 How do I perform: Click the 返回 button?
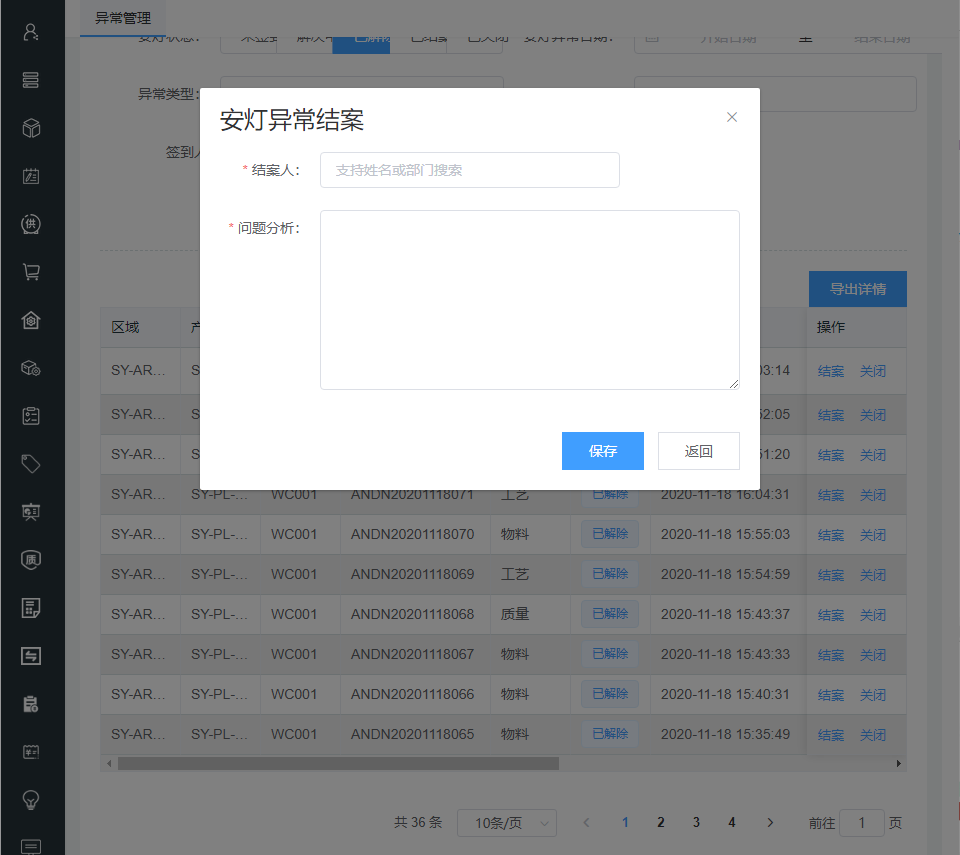698,451
